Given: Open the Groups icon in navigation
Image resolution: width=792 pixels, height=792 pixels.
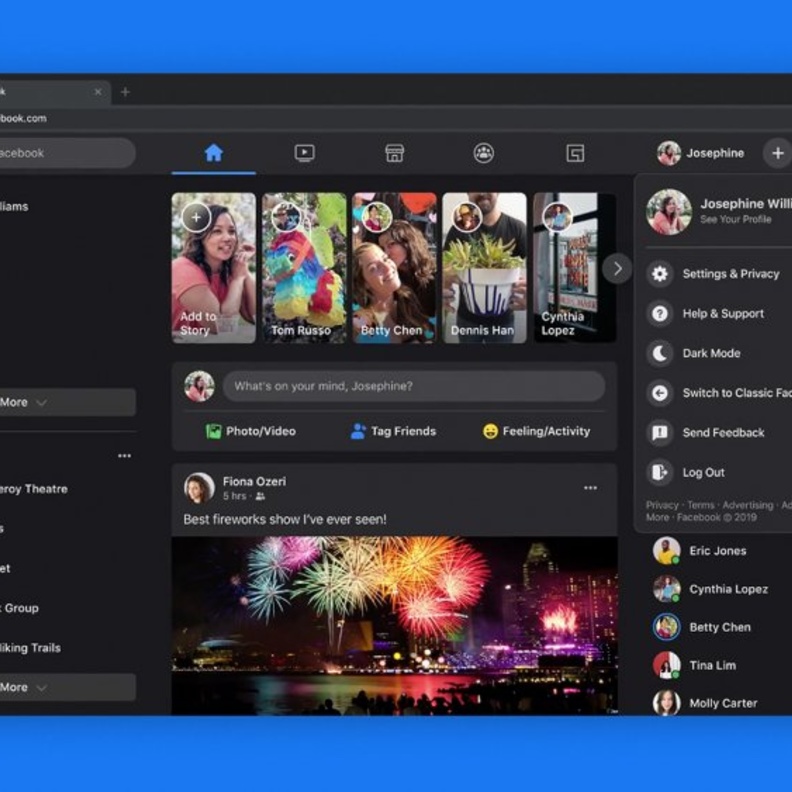Looking at the screenshot, I should [x=484, y=153].
